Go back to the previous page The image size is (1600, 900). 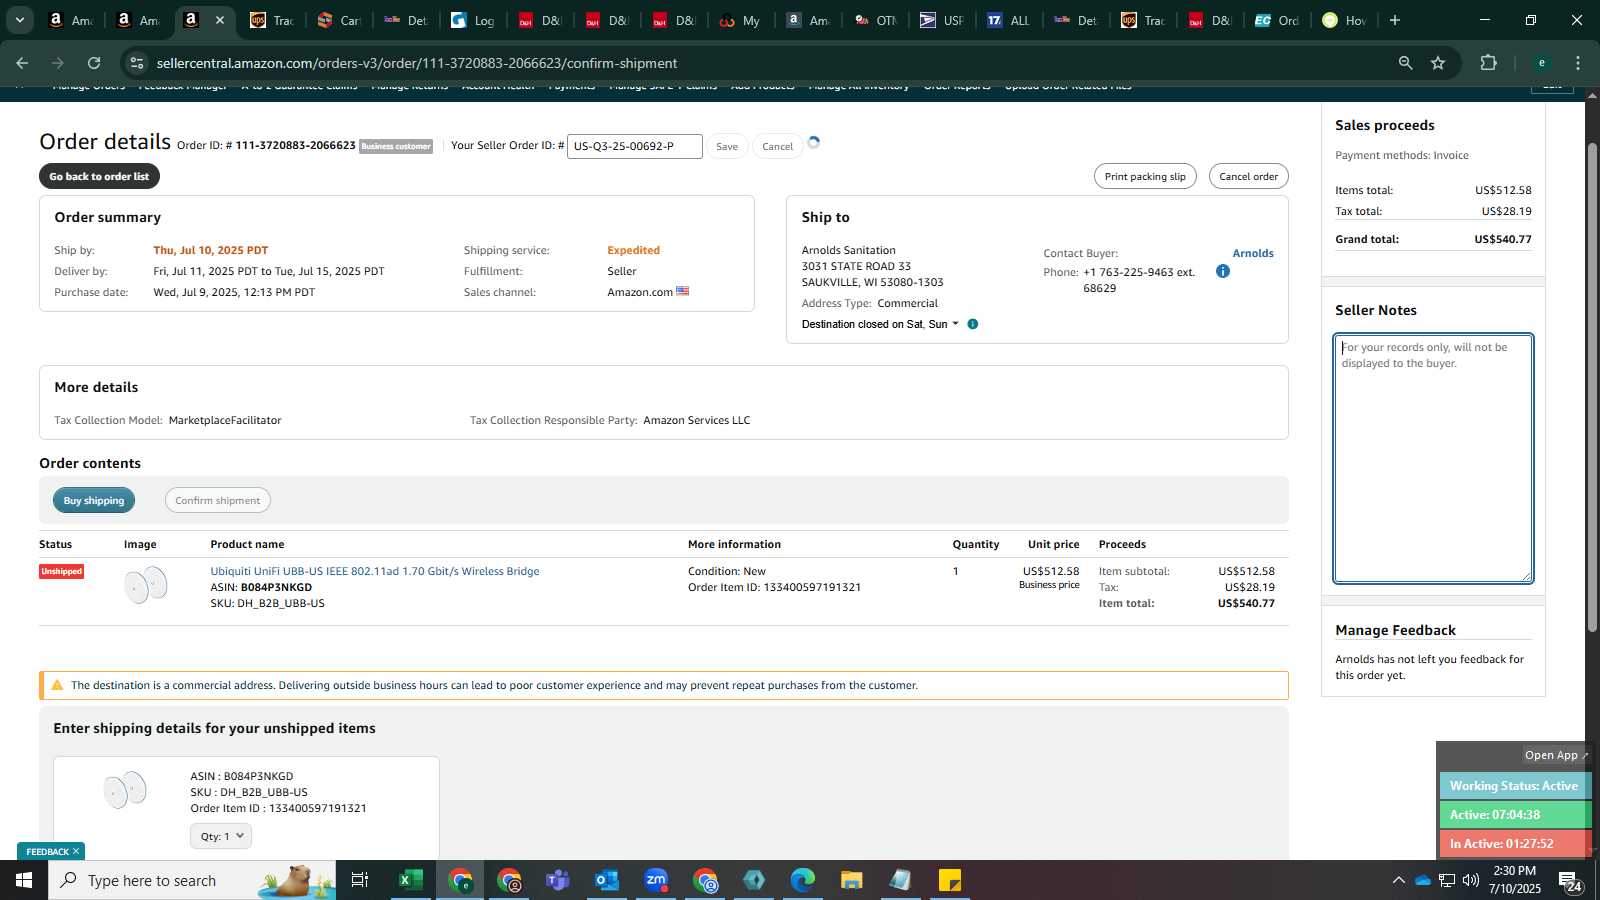[22, 63]
